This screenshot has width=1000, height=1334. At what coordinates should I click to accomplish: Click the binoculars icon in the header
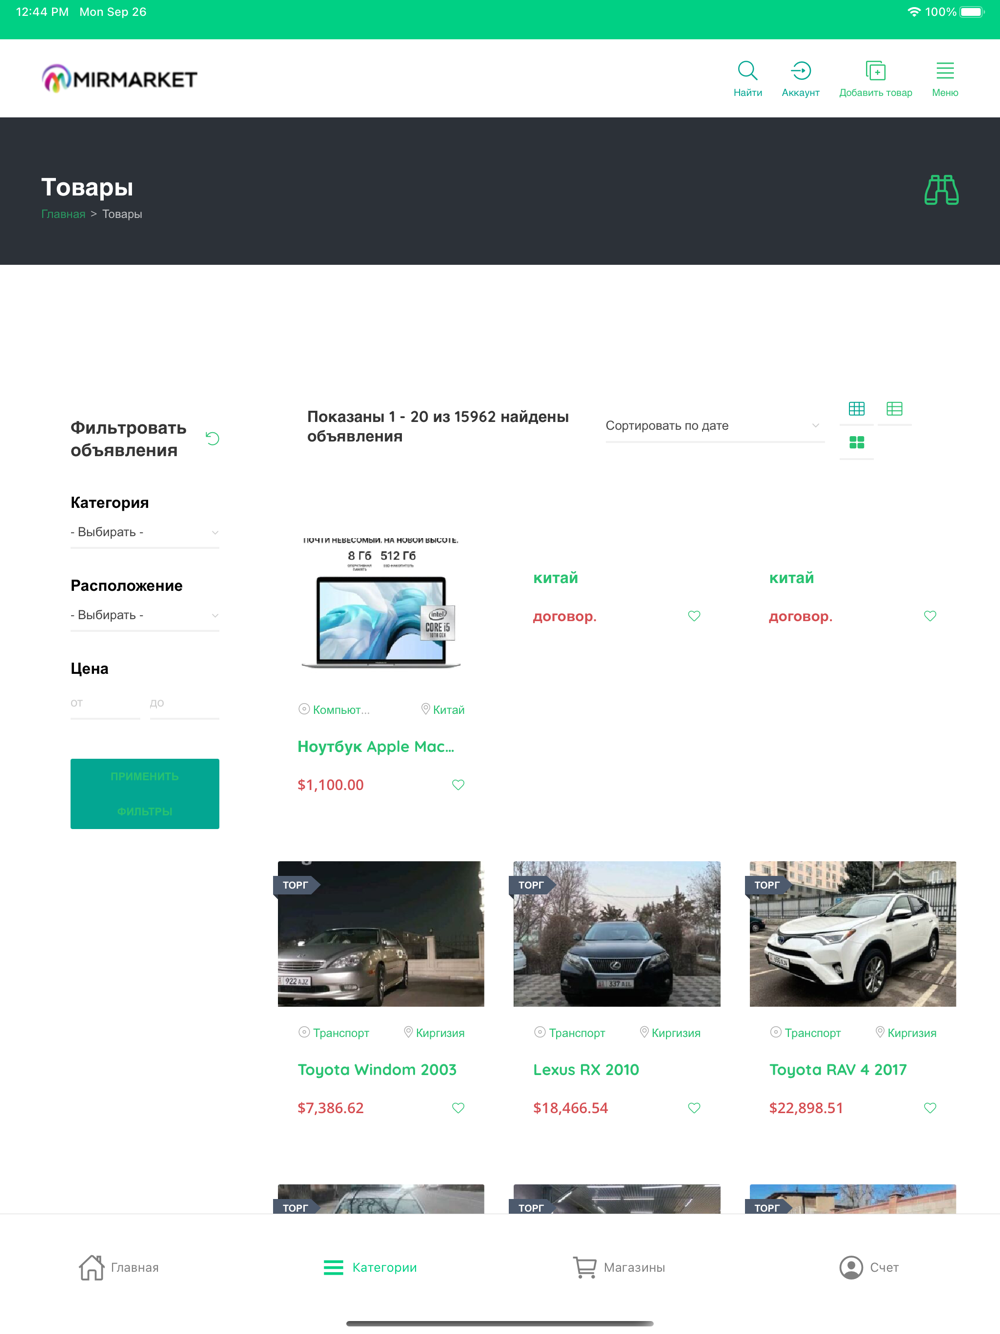(941, 190)
